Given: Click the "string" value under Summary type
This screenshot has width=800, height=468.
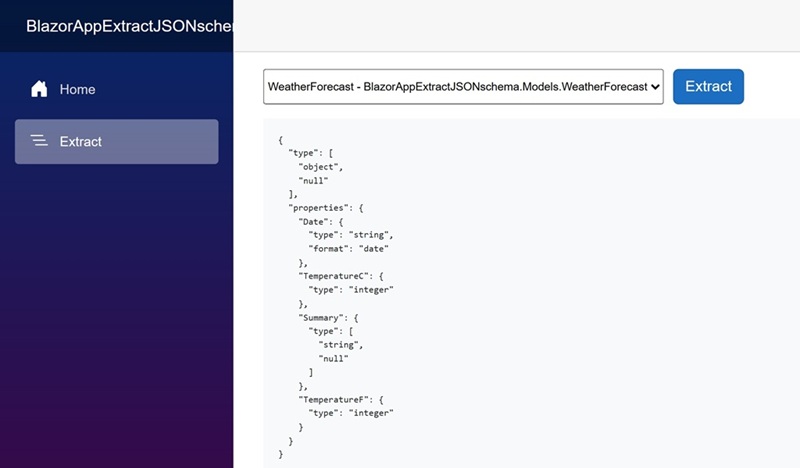Looking at the screenshot, I should coord(339,345).
